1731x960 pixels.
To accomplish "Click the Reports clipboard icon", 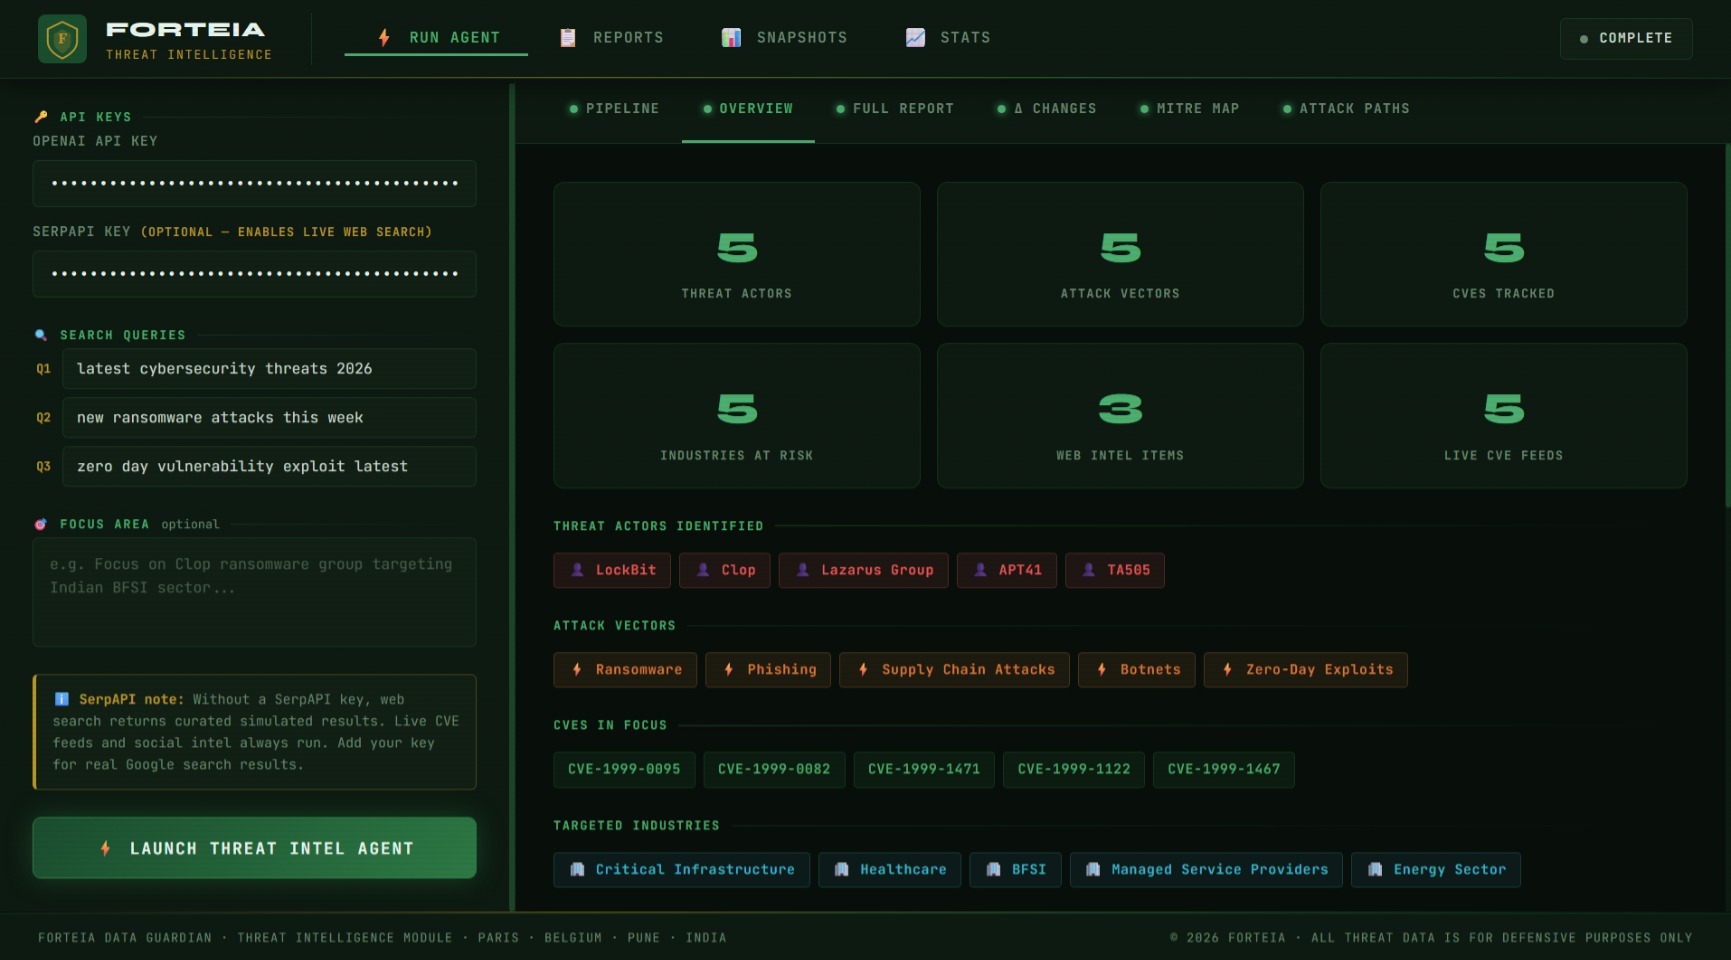I will [568, 38].
